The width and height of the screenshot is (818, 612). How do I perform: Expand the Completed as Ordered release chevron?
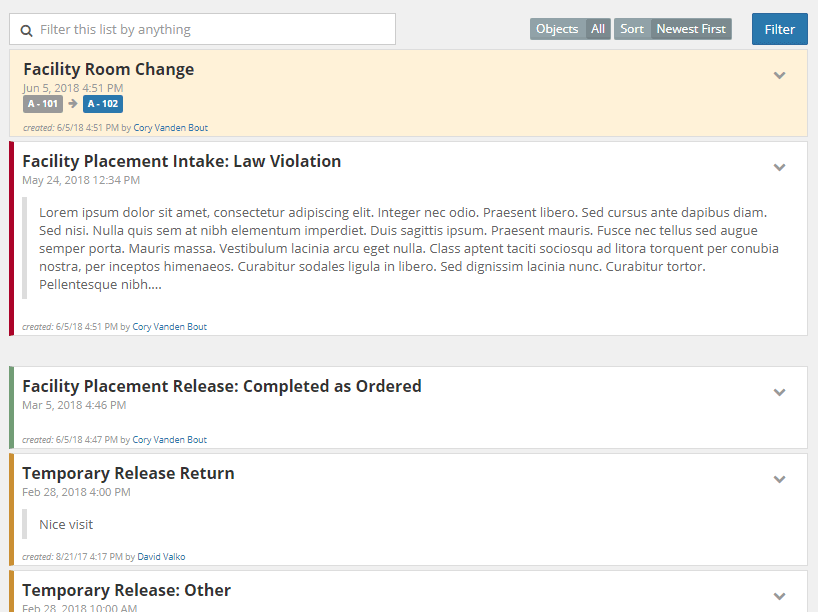pos(780,392)
